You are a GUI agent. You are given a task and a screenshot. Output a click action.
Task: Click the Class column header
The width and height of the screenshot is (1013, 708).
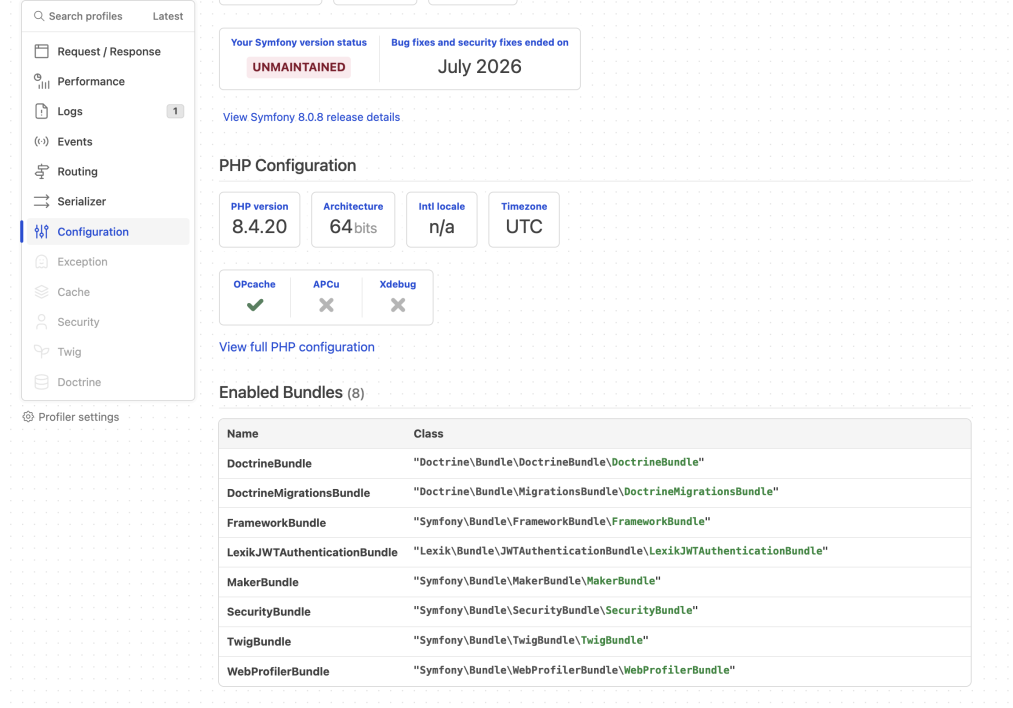(x=428, y=433)
